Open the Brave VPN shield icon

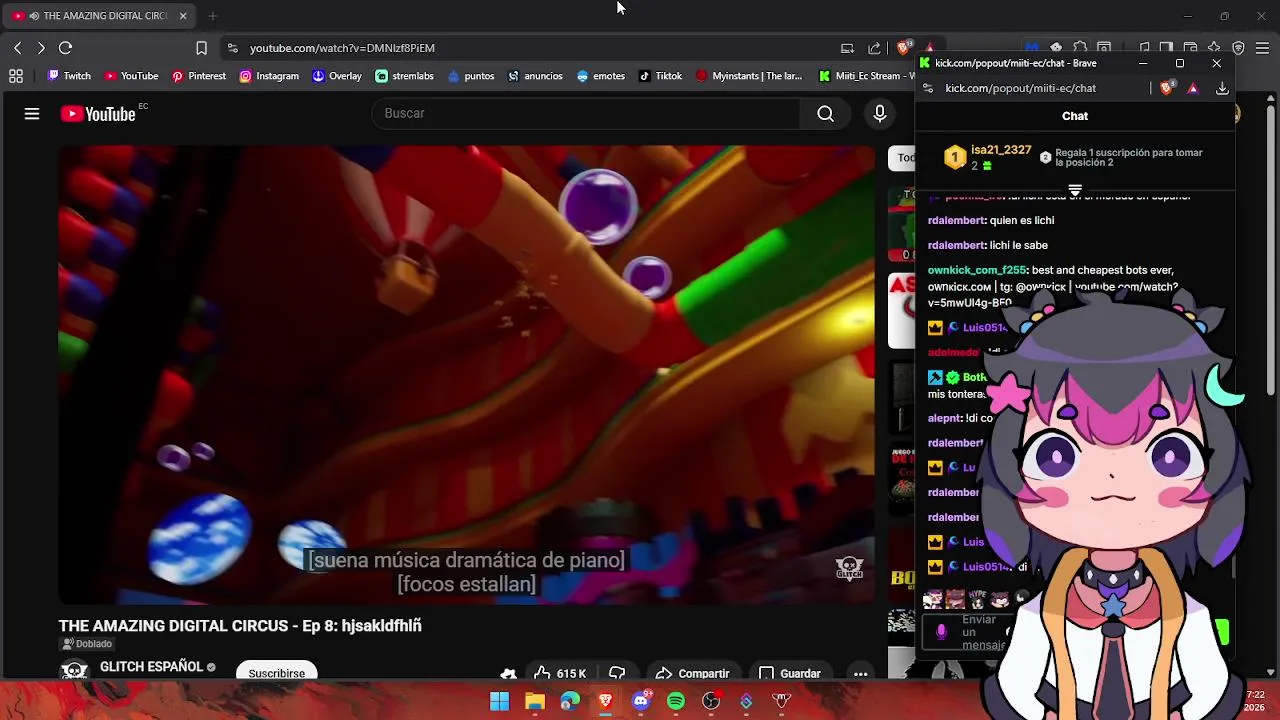1238,48
